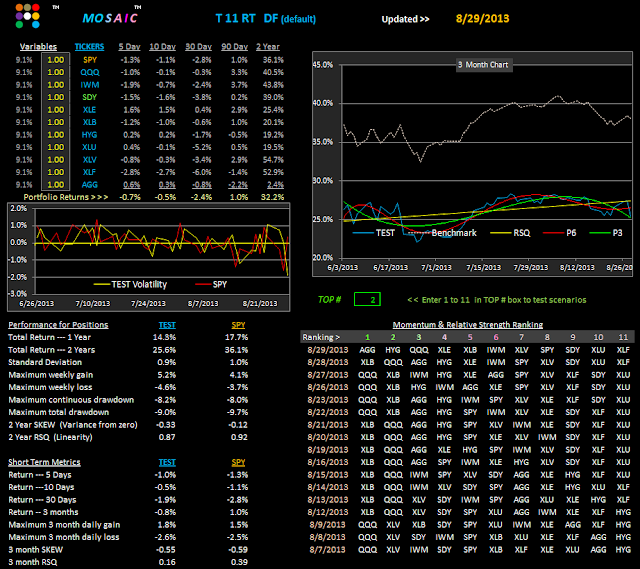Click the 7/10/2013 date on volatility chart axis
640x569 pixels.
(x=93, y=304)
